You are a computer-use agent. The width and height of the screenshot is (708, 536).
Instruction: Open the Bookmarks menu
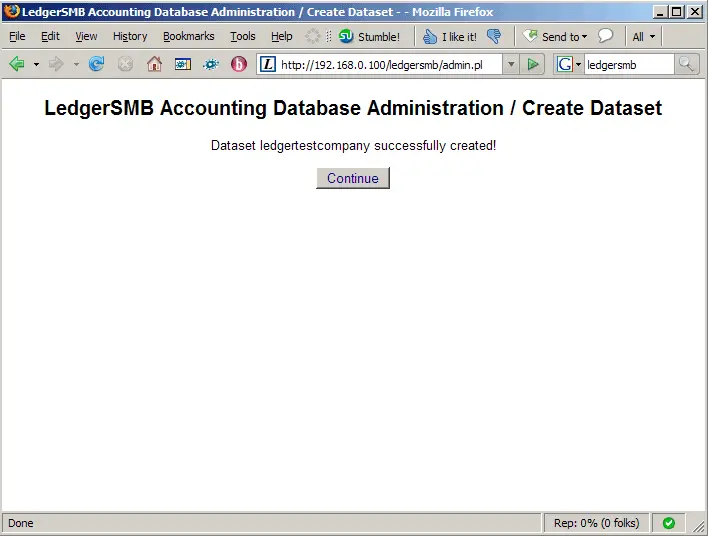click(x=189, y=36)
